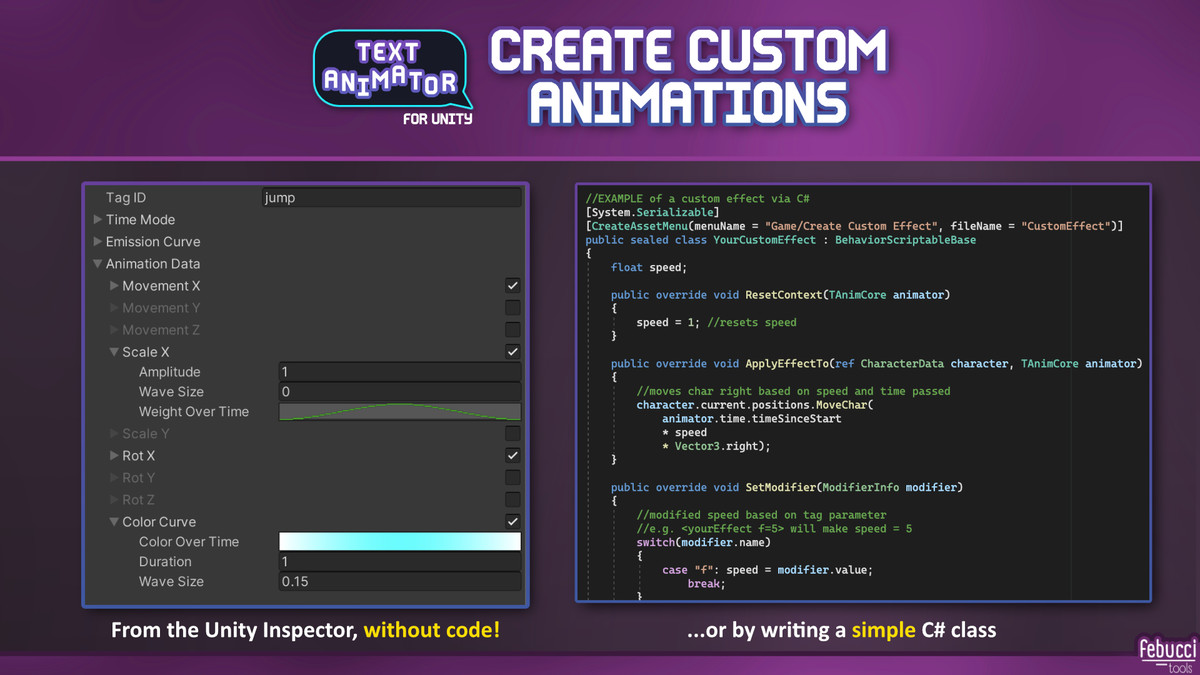Expand the Scale Y foldout arrow
The width and height of the screenshot is (1200, 675).
point(114,434)
